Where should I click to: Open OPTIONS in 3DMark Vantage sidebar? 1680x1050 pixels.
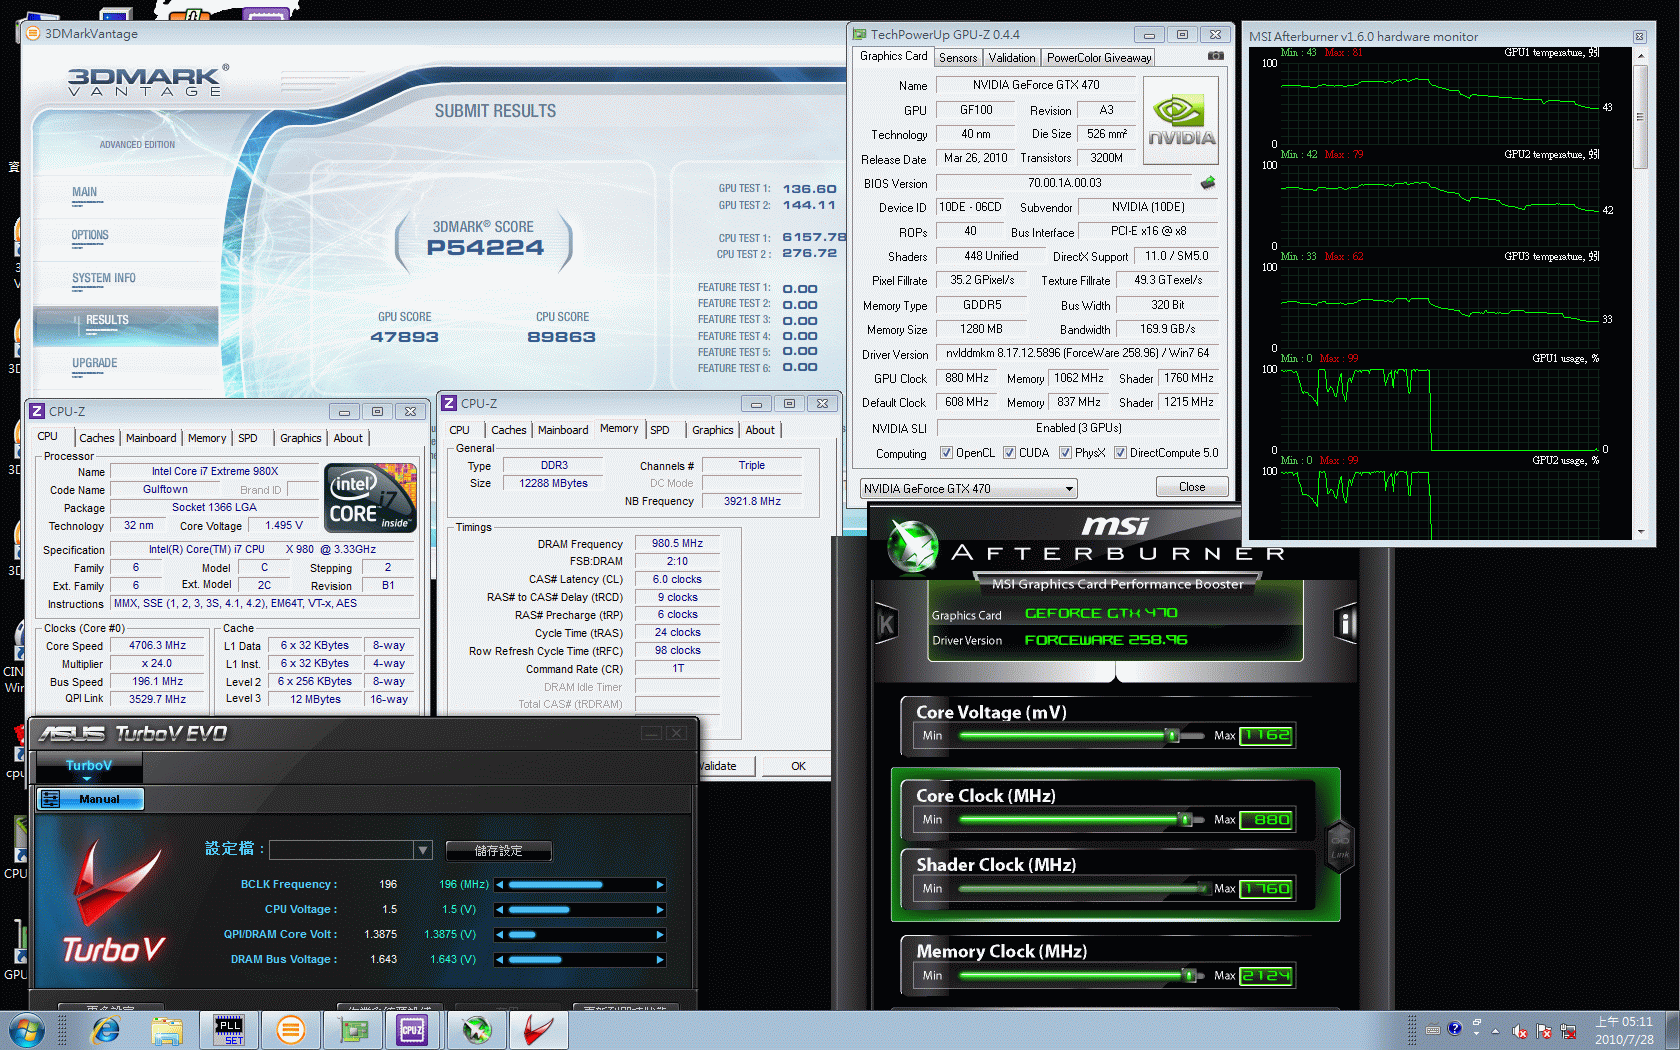[90, 236]
